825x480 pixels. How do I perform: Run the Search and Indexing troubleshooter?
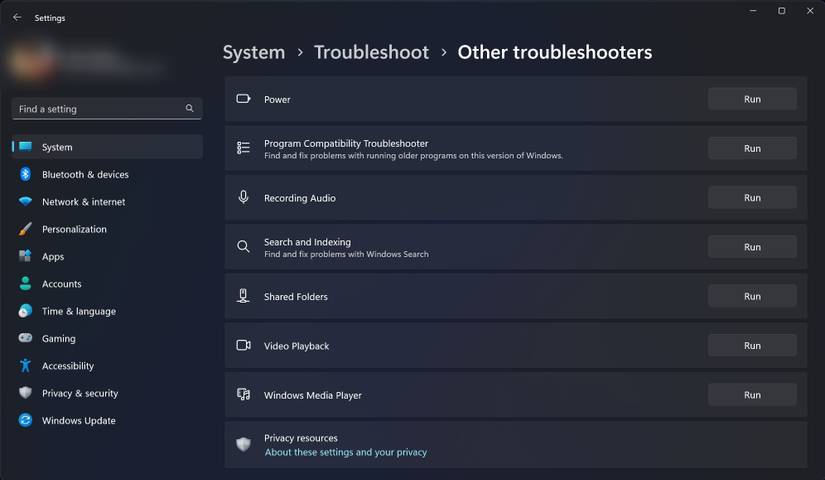pyautogui.click(x=752, y=247)
